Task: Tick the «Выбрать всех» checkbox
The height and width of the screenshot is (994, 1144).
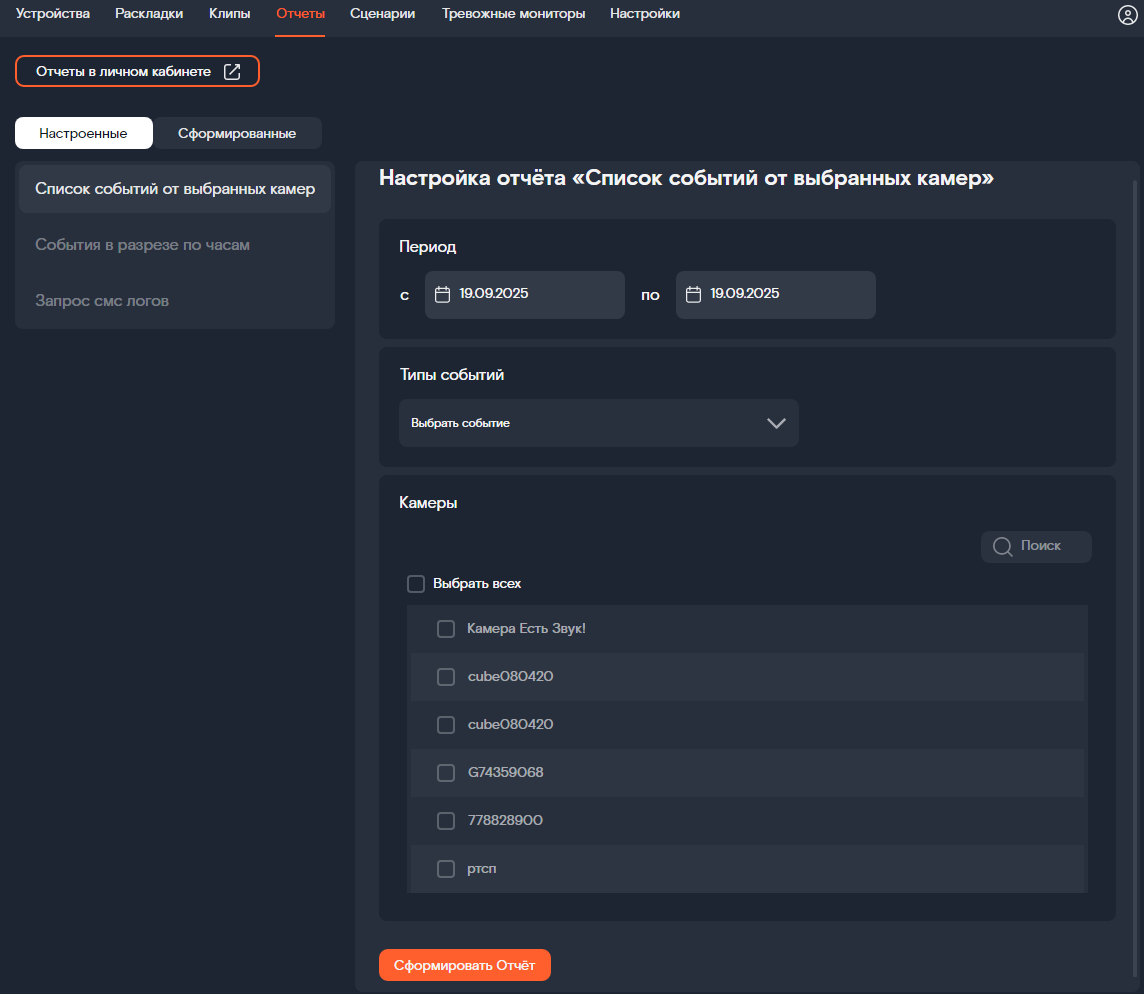Action: tap(416, 583)
